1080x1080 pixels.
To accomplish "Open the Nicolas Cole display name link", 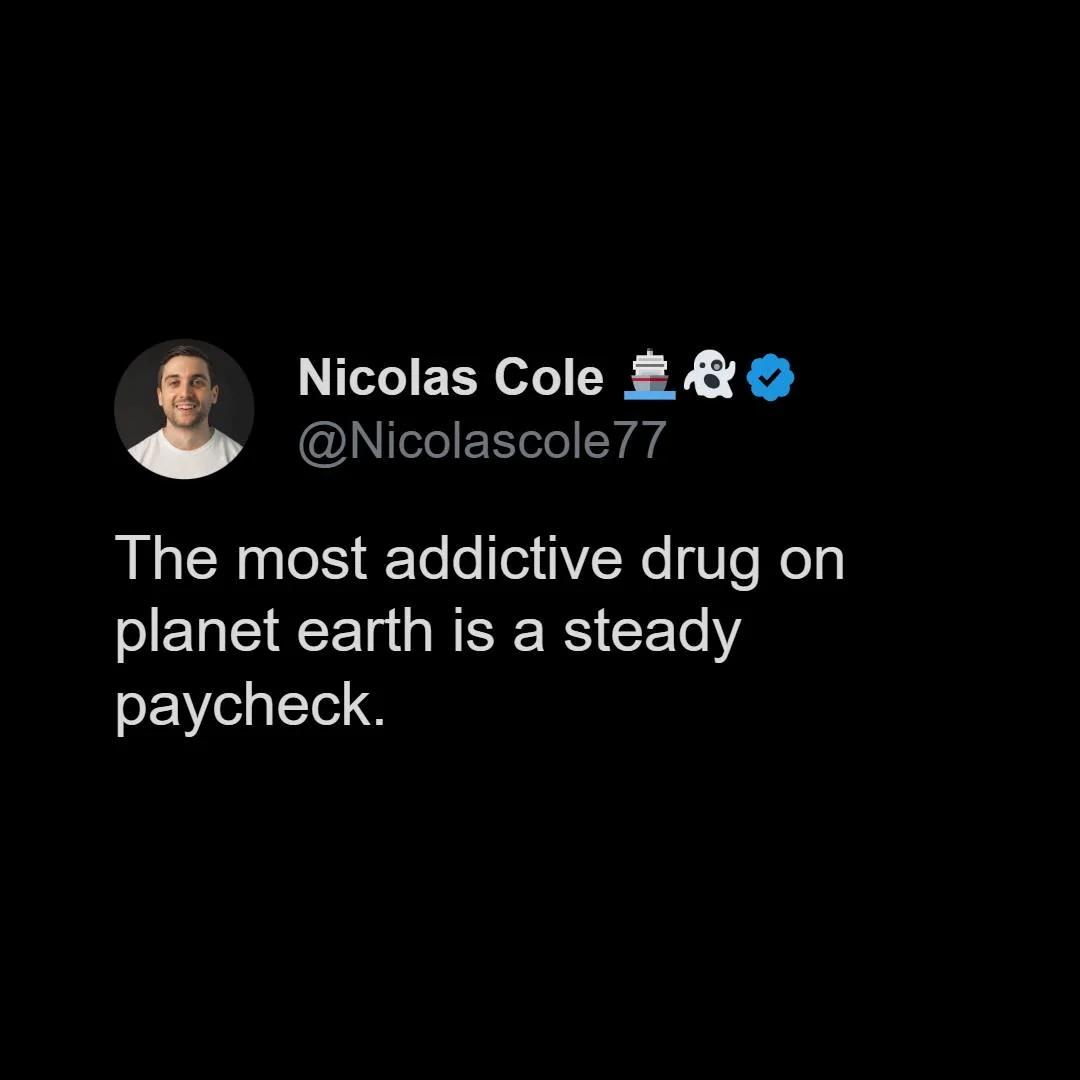I will click(x=450, y=377).
